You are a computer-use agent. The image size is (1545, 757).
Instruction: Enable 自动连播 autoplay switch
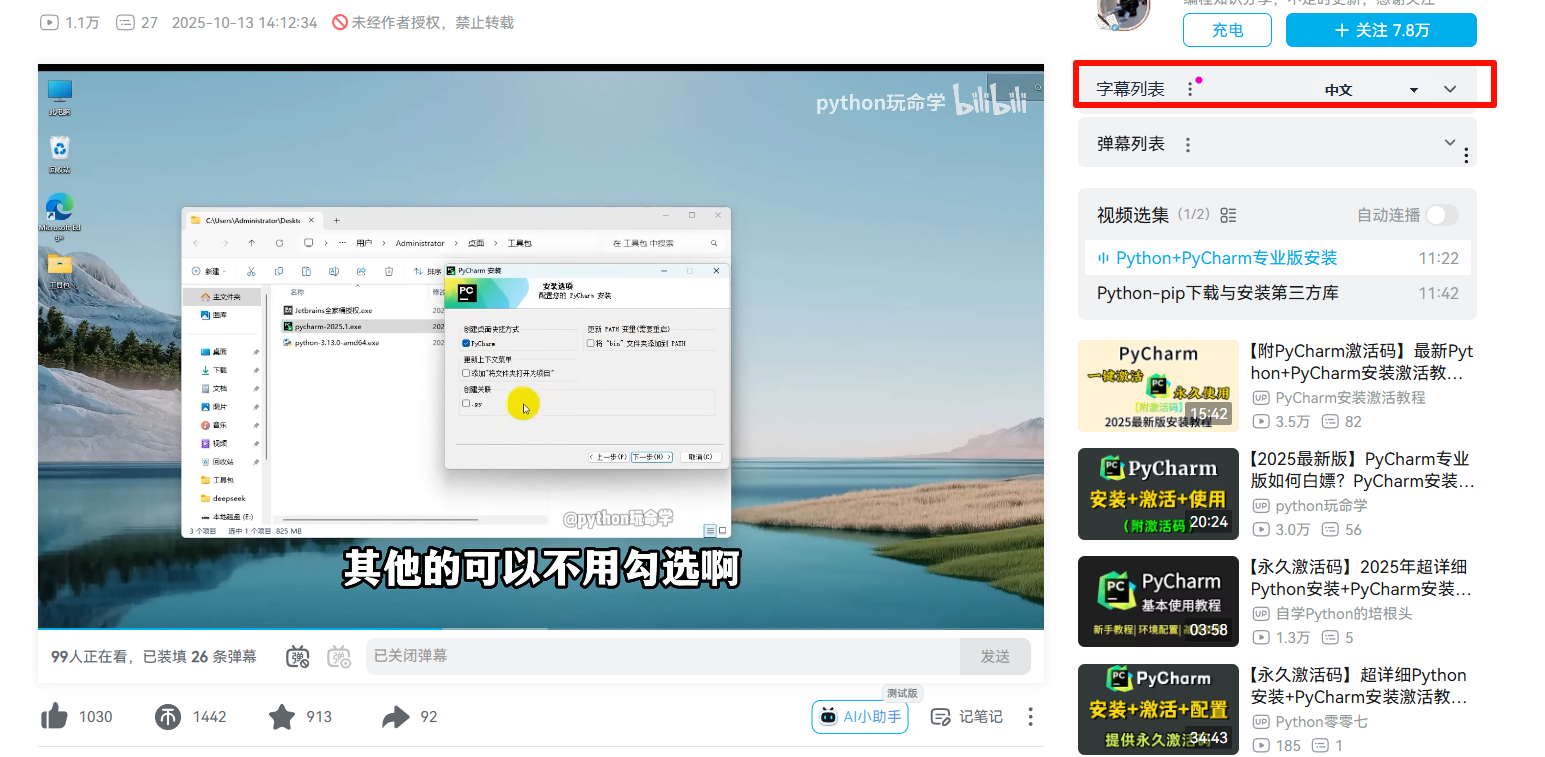1442,215
